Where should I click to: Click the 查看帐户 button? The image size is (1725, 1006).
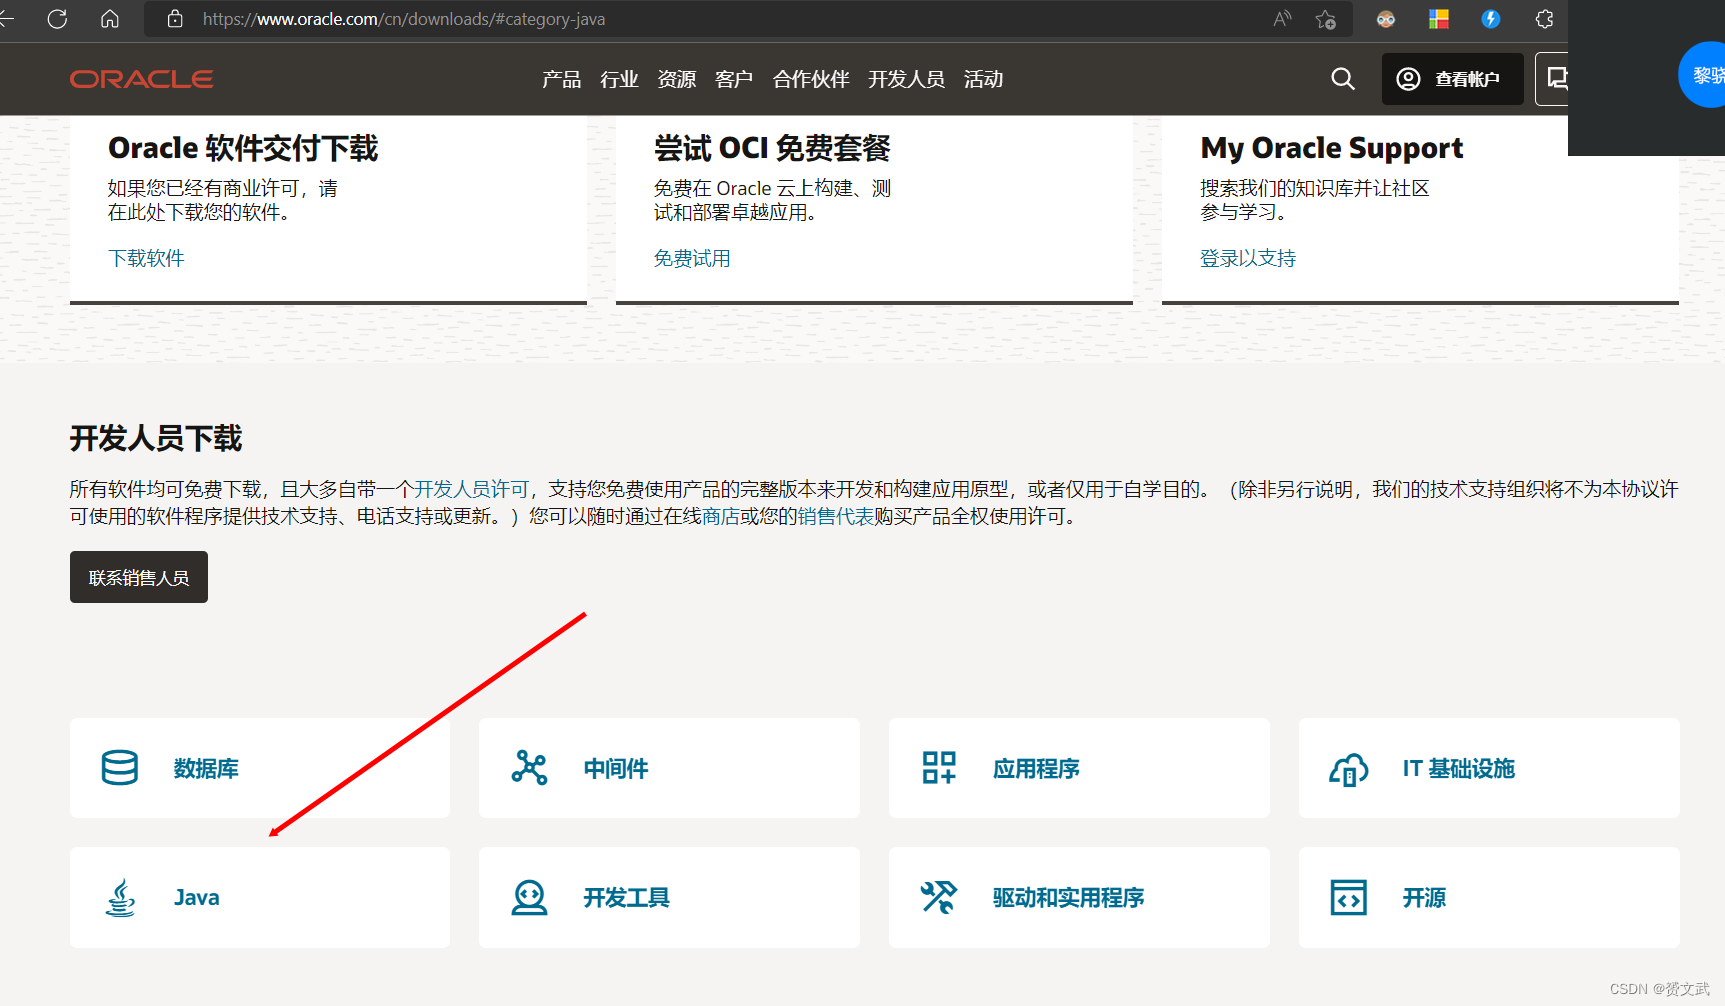pyautogui.click(x=1452, y=79)
